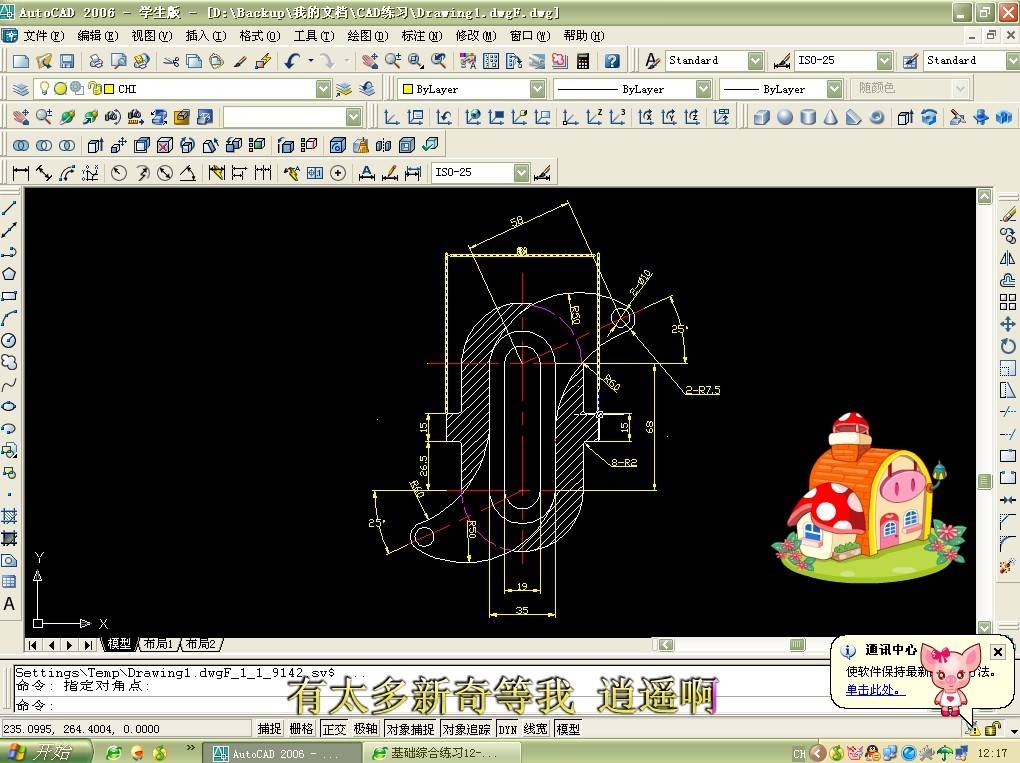Image resolution: width=1020 pixels, height=763 pixels.
Task: Open the 视图(V) menu
Action: tap(152, 36)
